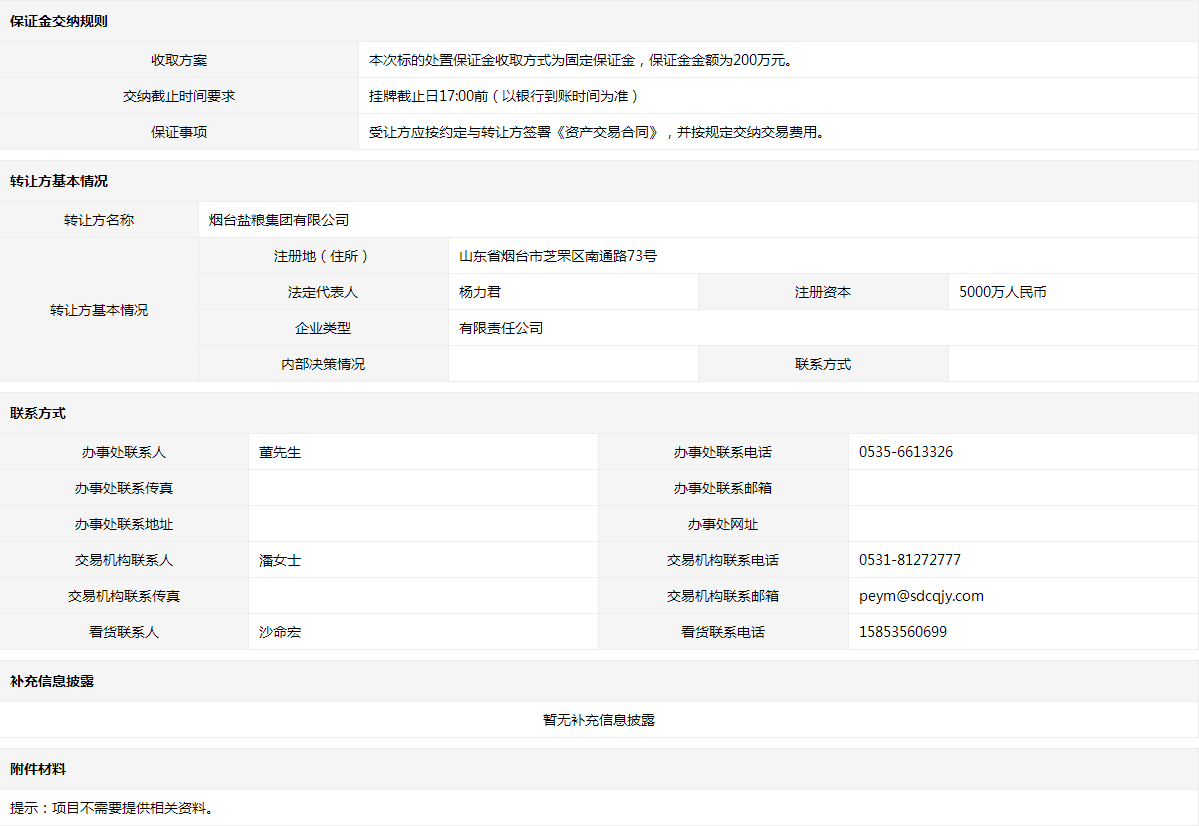
Task: Click the 办事处联系邮箱 label
Action: (x=723, y=488)
